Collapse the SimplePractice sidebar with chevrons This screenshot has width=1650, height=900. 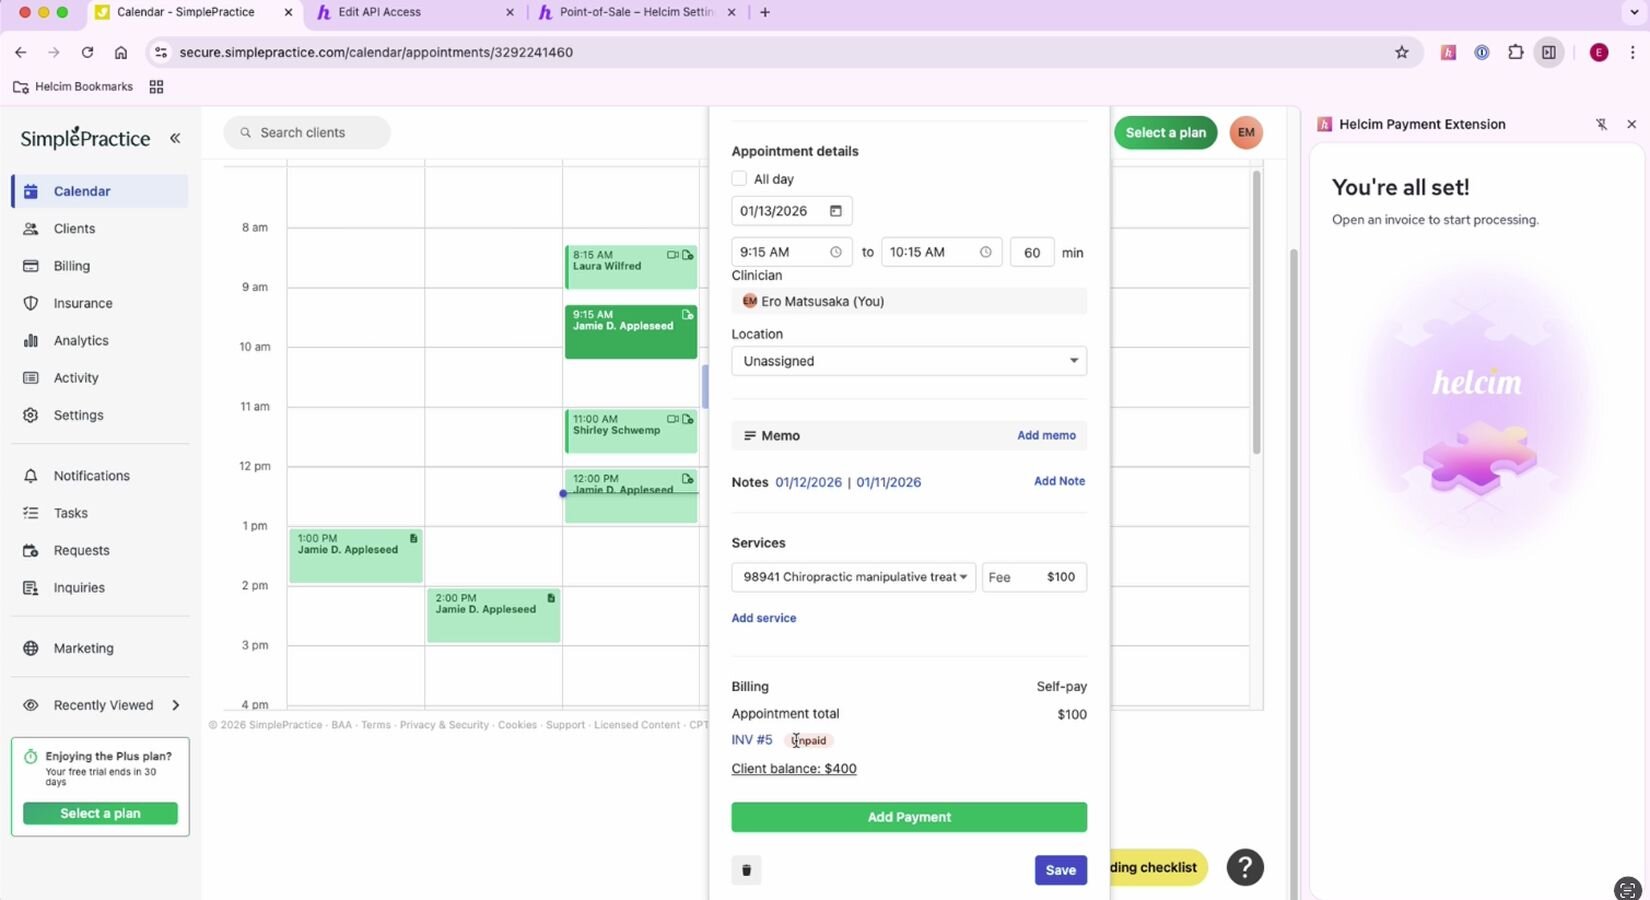point(175,138)
